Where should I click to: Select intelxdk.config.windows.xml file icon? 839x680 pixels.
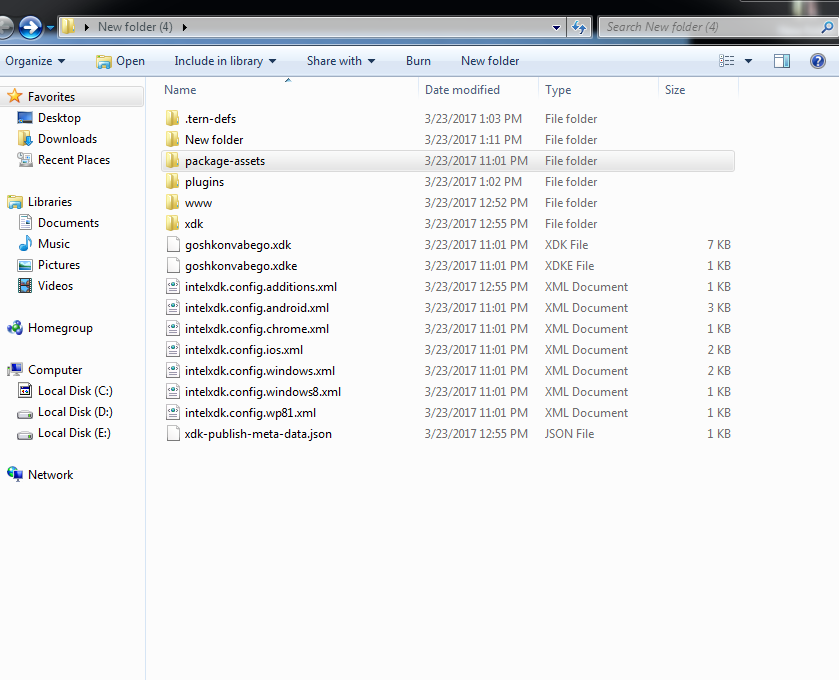173,371
